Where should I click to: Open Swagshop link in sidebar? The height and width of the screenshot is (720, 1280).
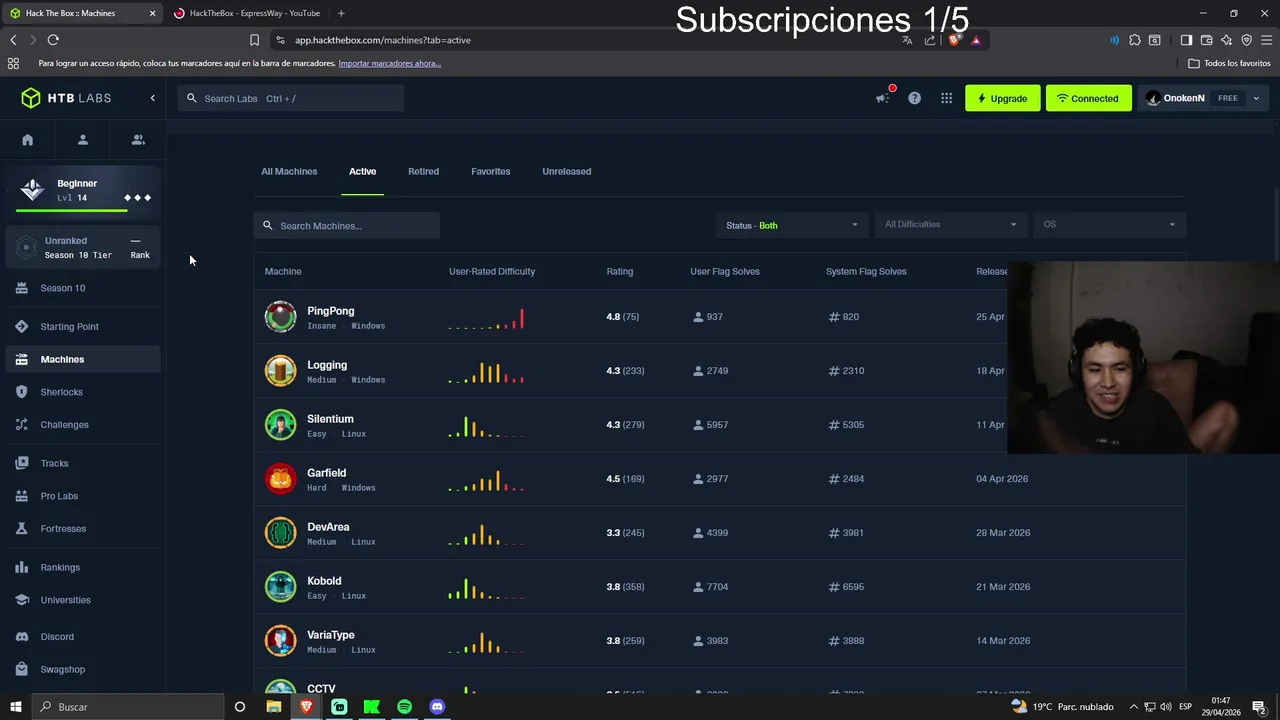pyautogui.click(x=82, y=669)
